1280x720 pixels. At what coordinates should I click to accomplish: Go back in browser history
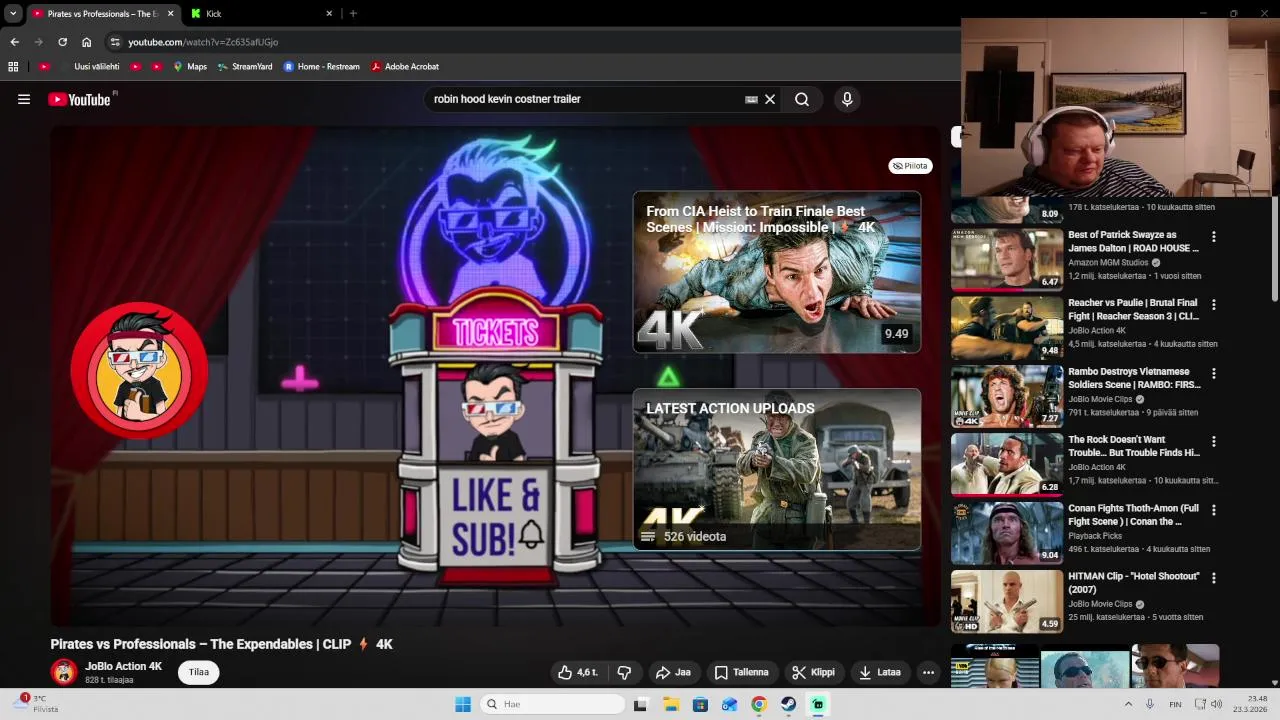[x=14, y=42]
